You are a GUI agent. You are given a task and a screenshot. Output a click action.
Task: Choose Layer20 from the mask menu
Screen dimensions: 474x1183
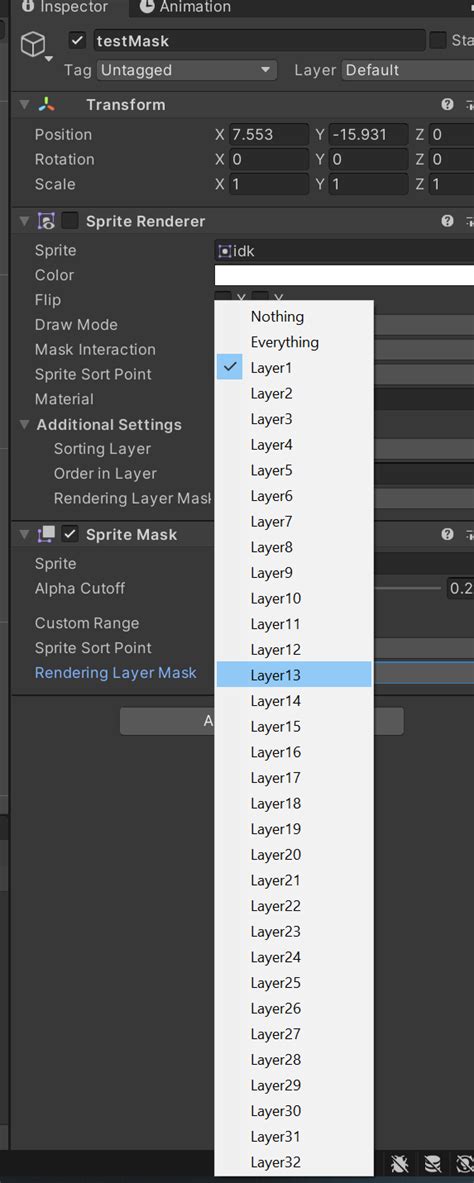point(294,855)
